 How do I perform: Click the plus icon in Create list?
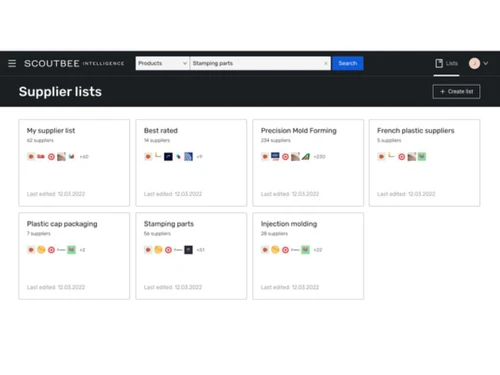coord(442,91)
